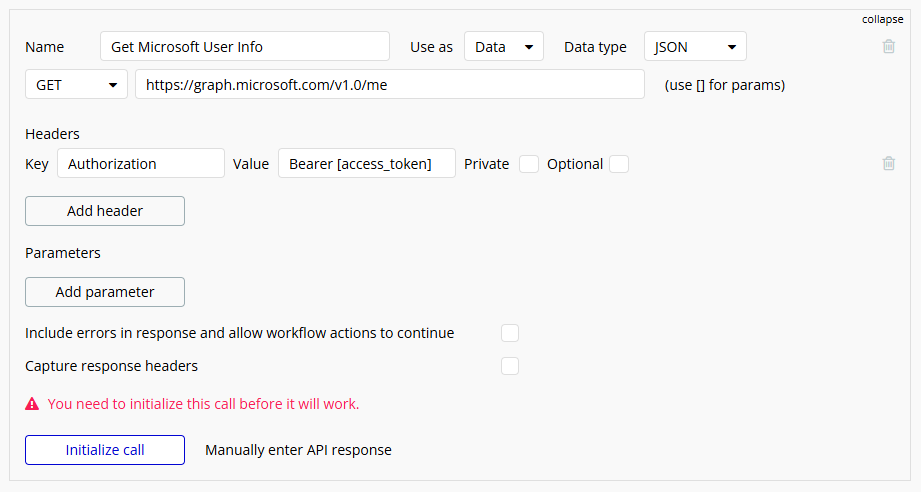Enable the Optional header checkbox
The image size is (921, 492).
(x=619, y=164)
